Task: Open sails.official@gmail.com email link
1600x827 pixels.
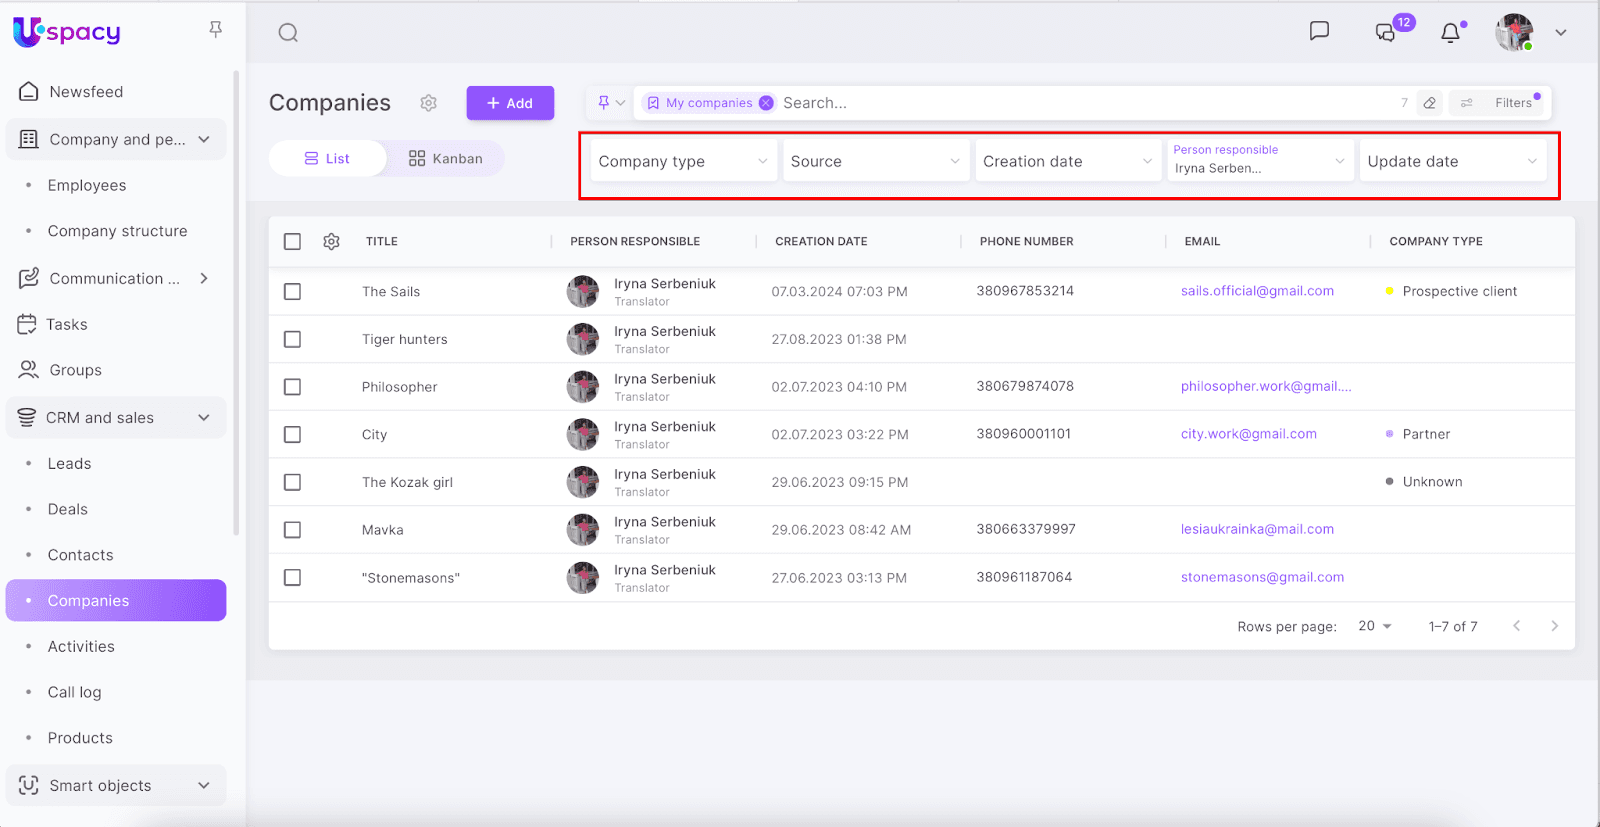Action: pyautogui.click(x=1257, y=291)
